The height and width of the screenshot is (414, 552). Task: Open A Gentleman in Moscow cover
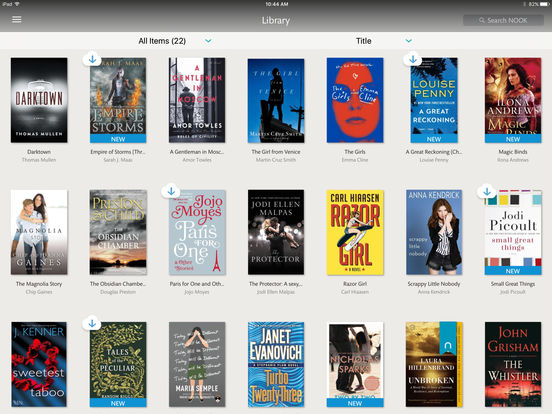pyautogui.click(x=197, y=100)
